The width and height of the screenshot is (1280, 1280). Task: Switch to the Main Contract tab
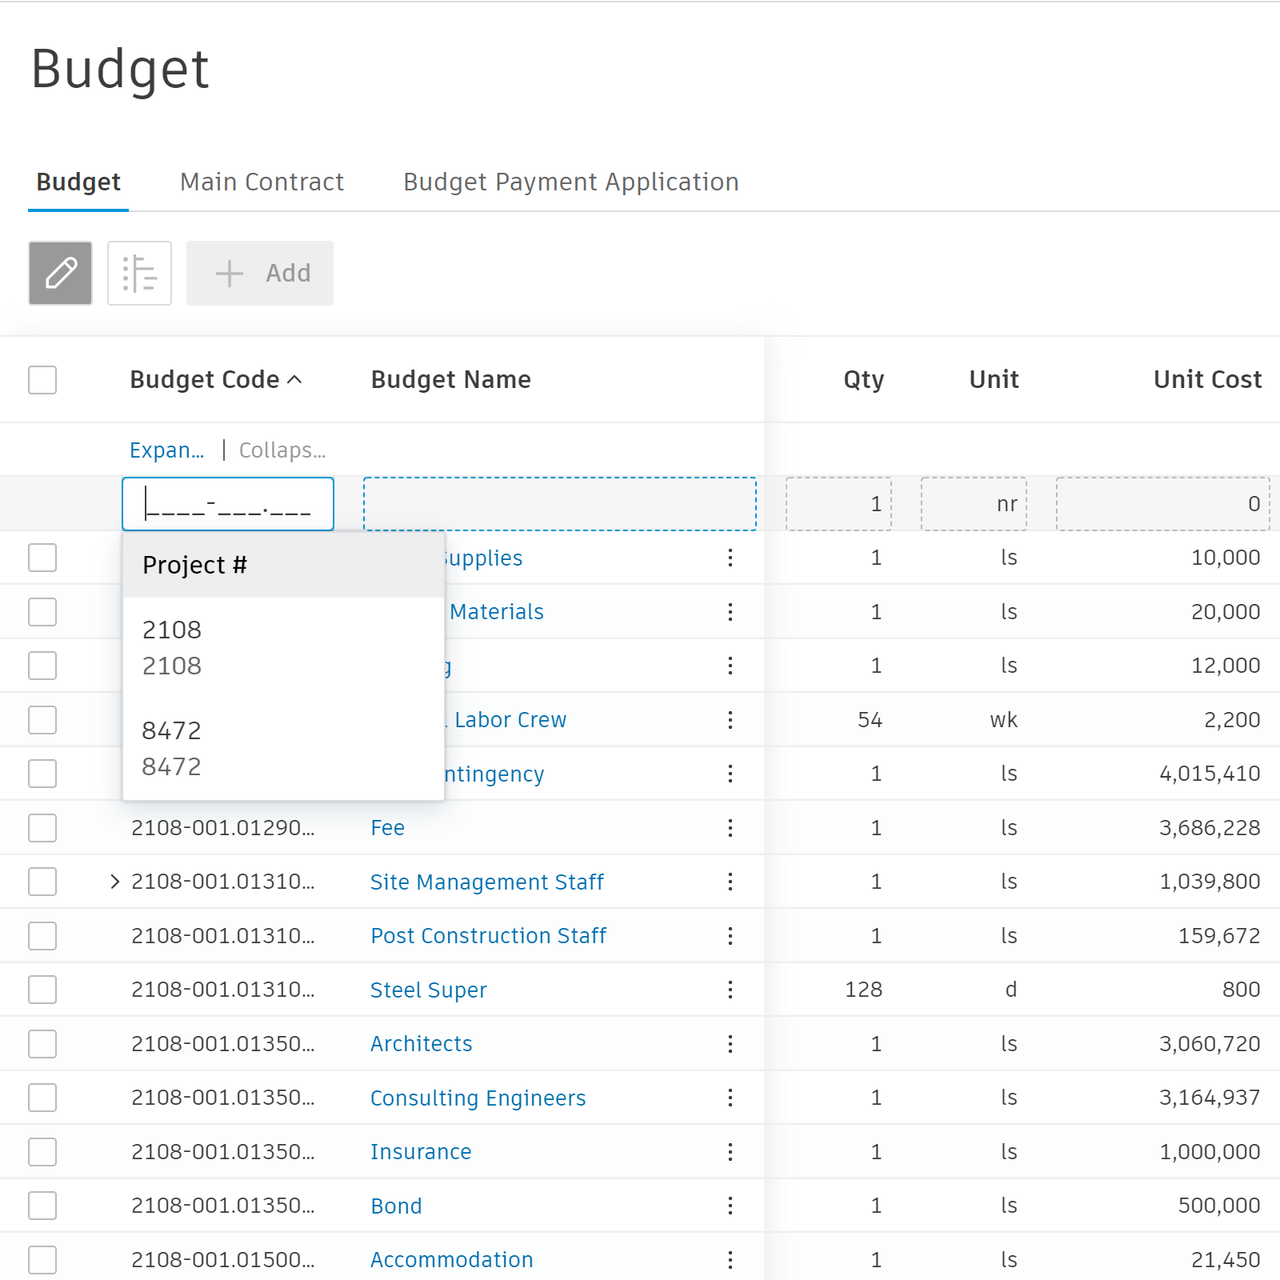point(262,182)
